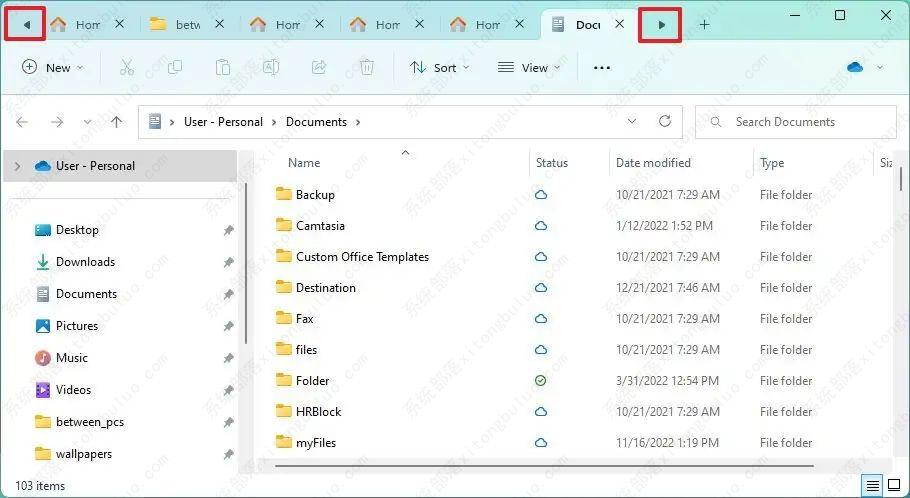The width and height of the screenshot is (910, 498).
Task: Open the See more three-dots menu
Action: (601, 67)
